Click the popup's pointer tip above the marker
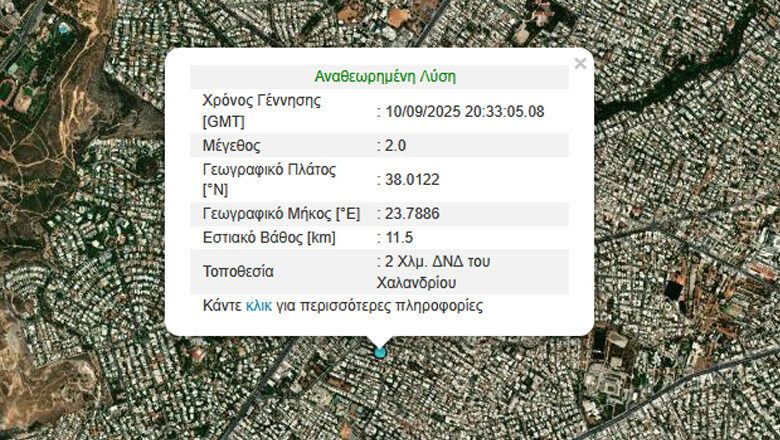780x440 pixels. 380,340
